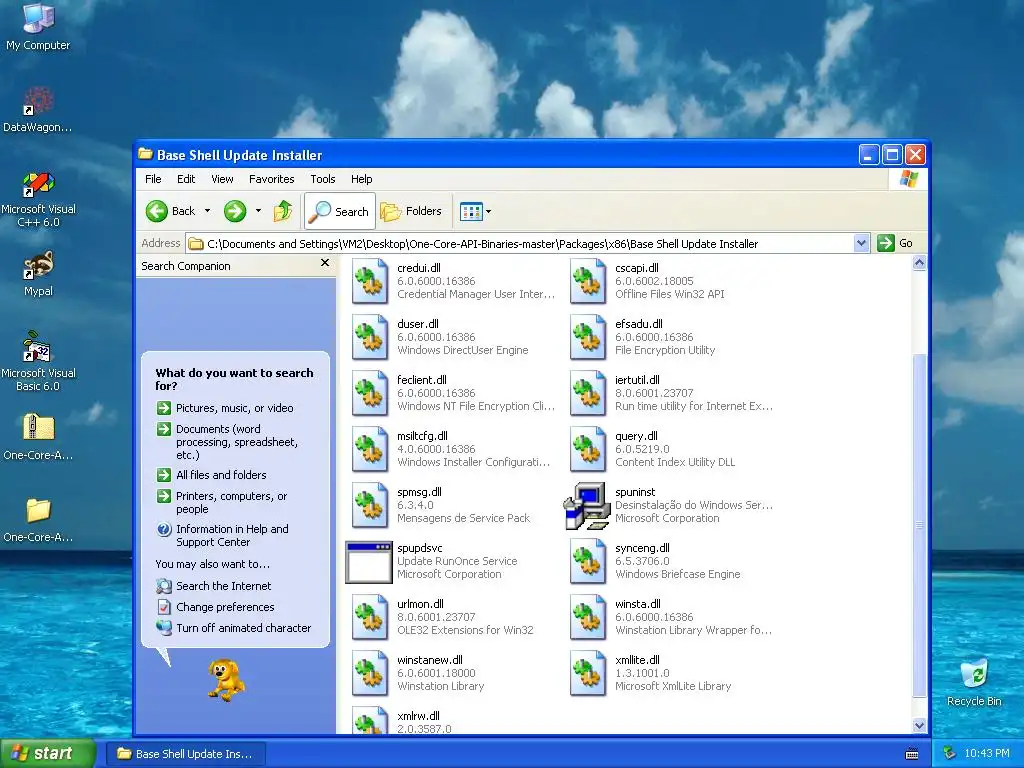Click the Start button
Image resolution: width=1024 pixels, height=768 pixels.
[47, 753]
